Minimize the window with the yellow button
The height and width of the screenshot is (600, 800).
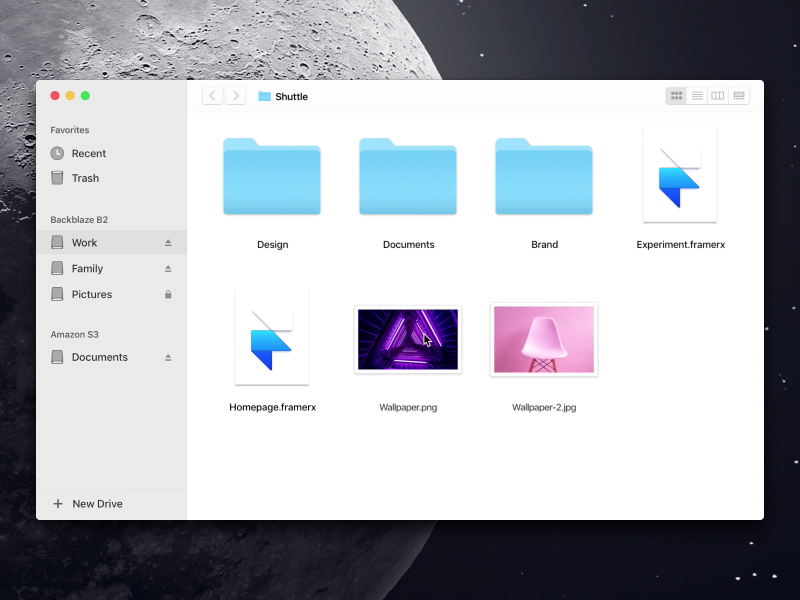70,95
